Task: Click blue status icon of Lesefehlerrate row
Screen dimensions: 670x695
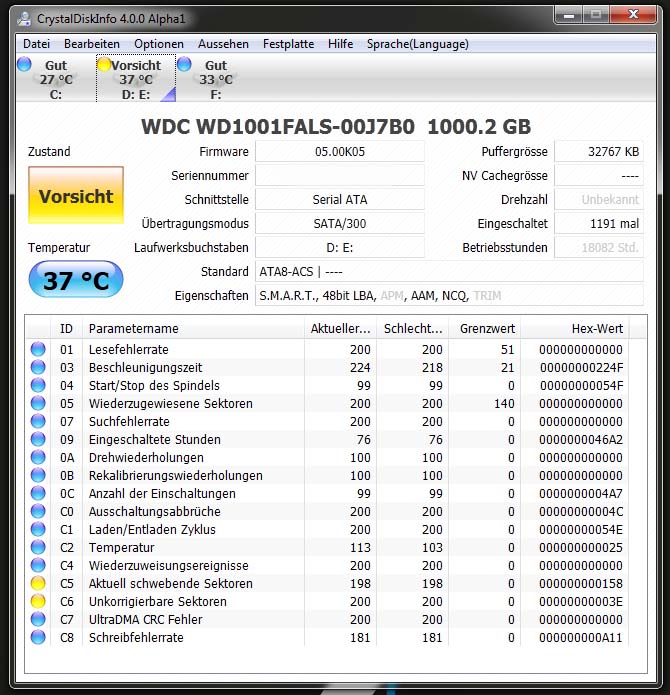Action: point(38,349)
